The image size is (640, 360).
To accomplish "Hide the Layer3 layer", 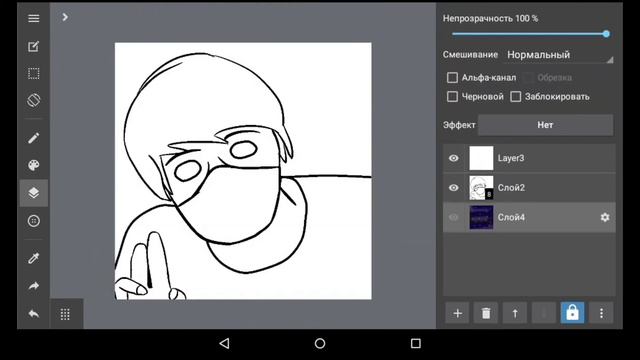I will (x=453, y=158).
